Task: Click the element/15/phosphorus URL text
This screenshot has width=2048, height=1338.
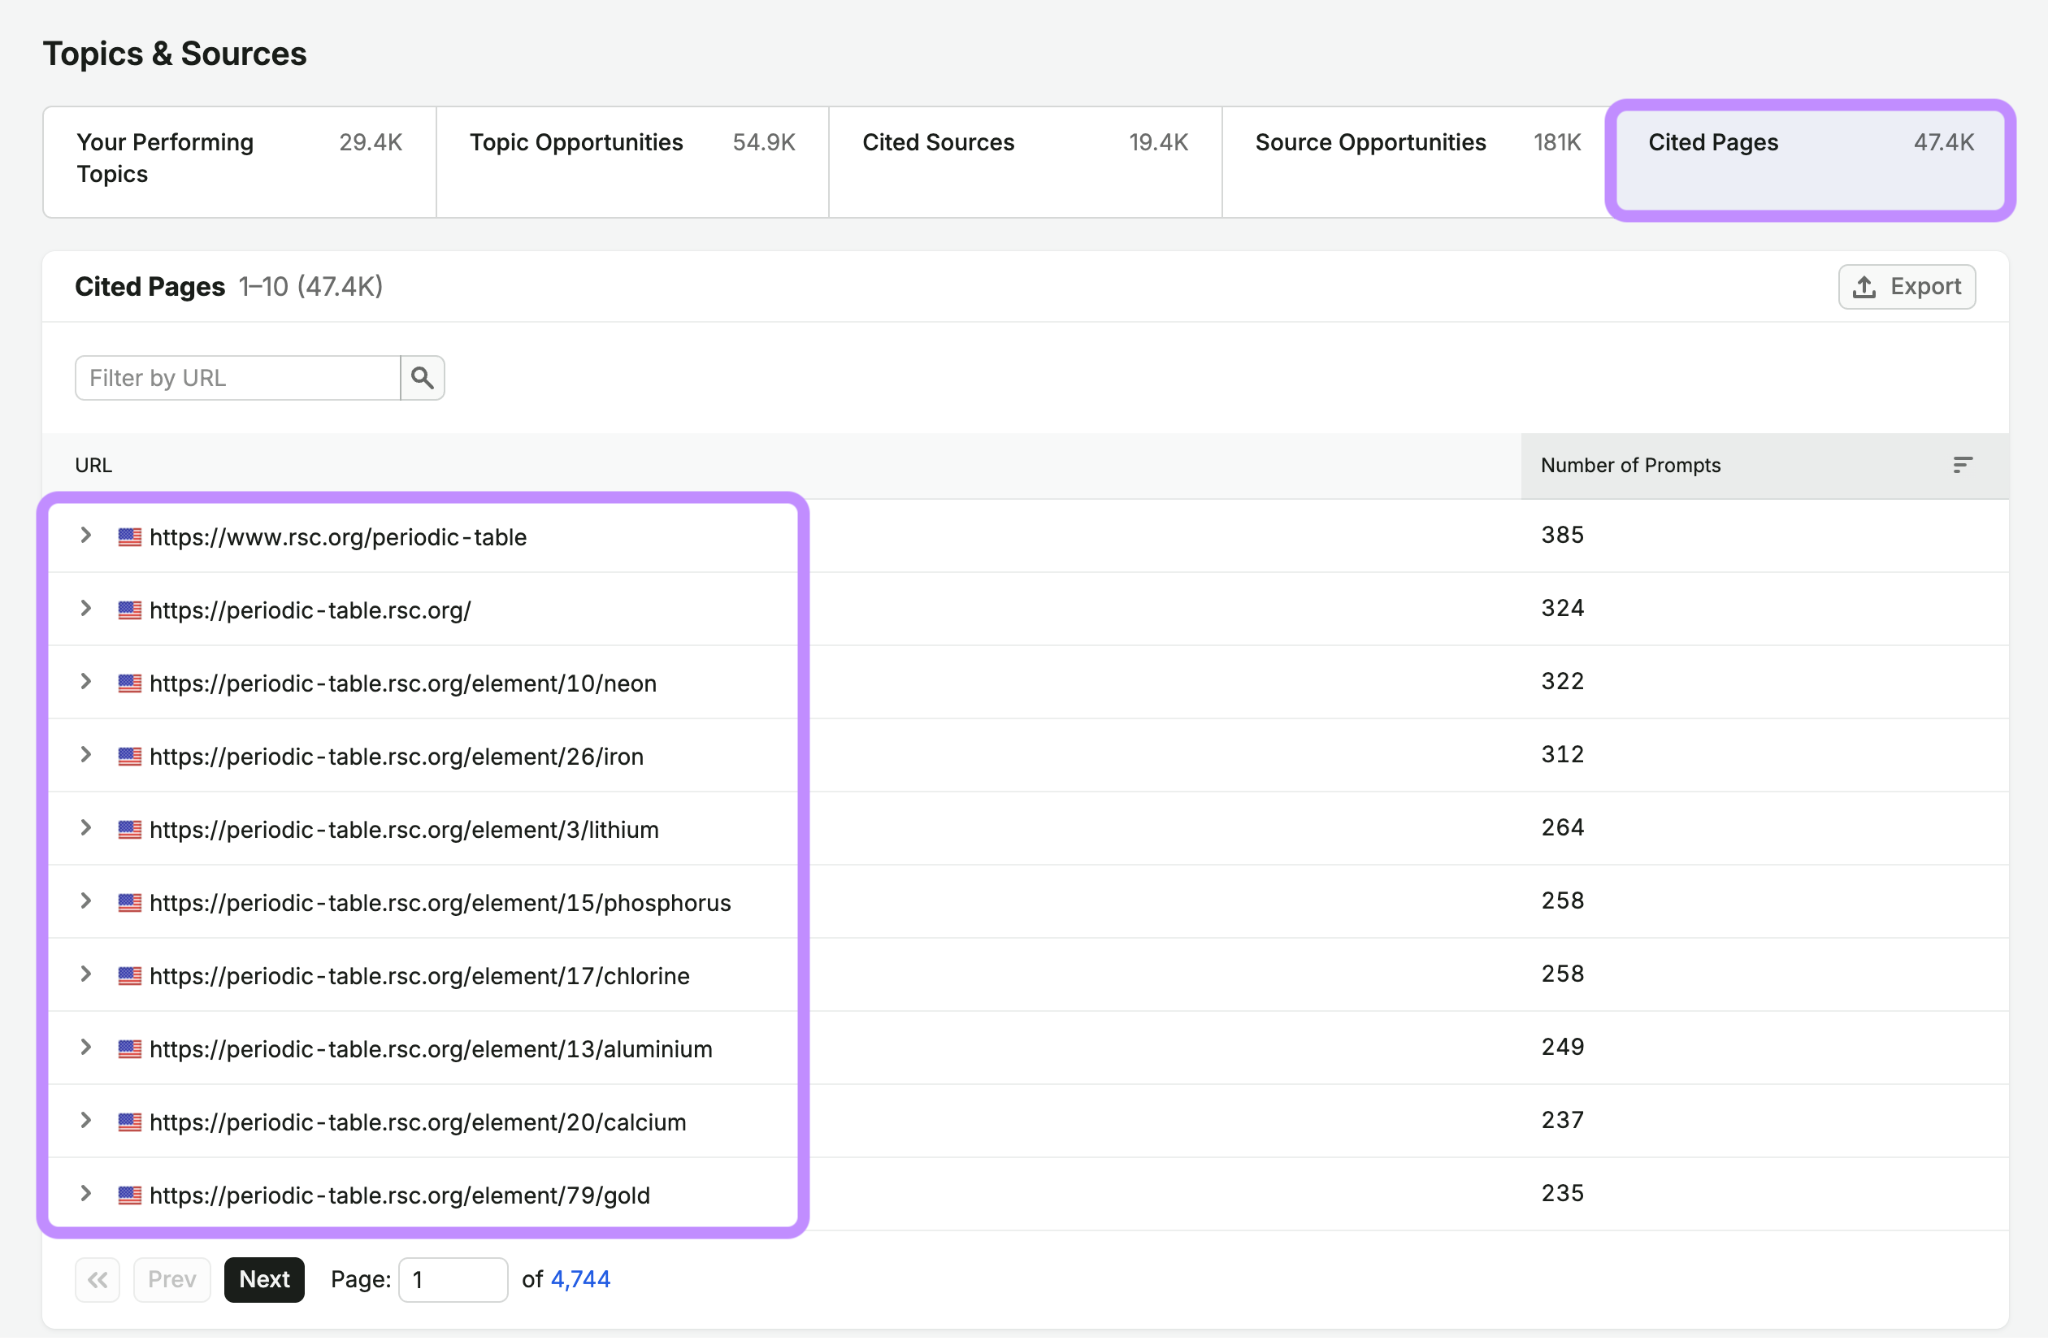Action: pyautogui.click(x=440, y=903)
